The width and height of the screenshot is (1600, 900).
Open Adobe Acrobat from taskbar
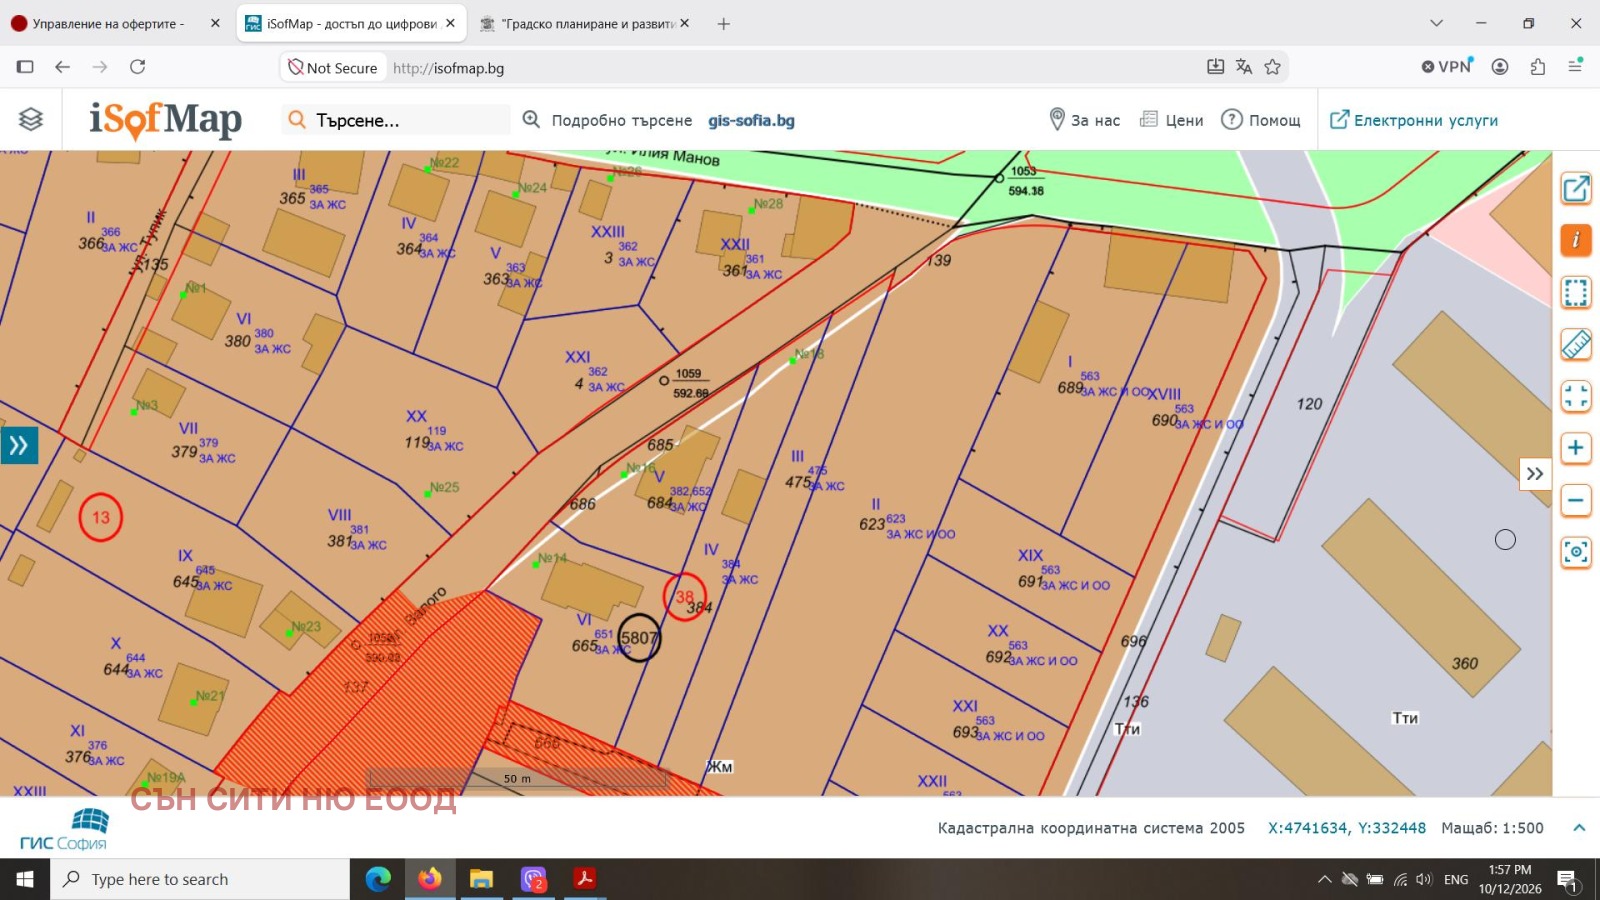coord(585,879)
